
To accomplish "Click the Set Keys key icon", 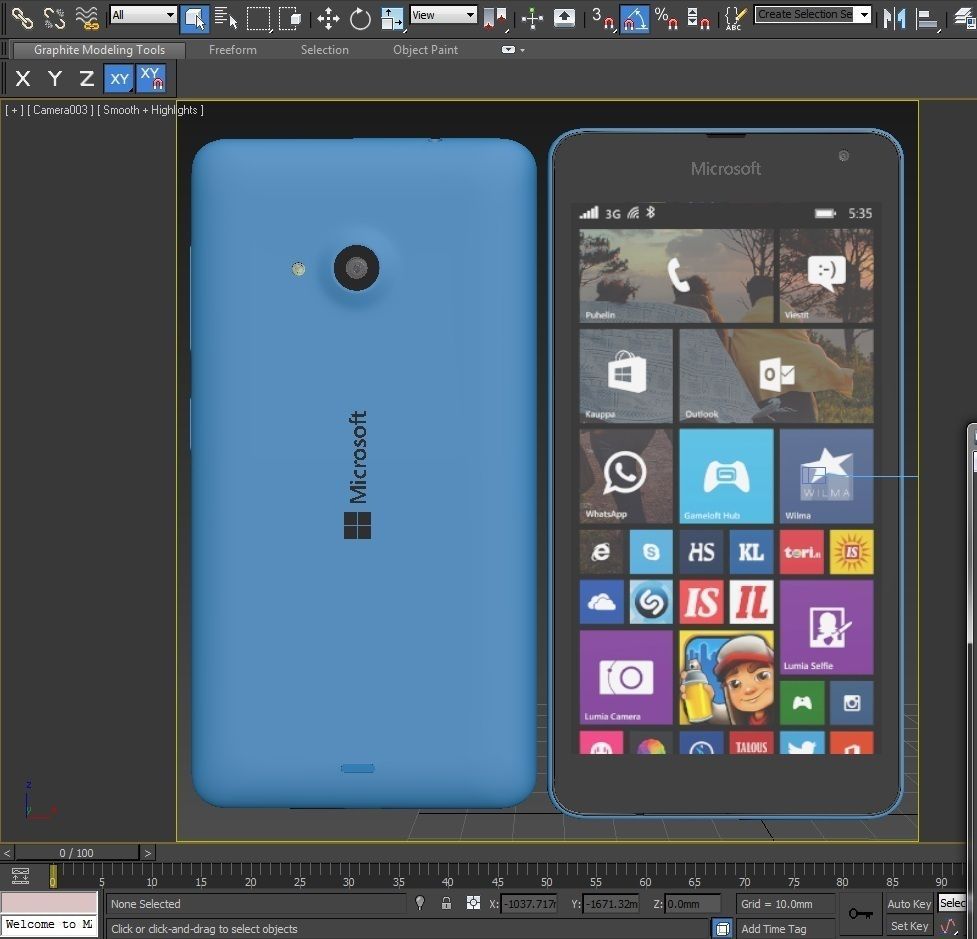I will coord(860,913).
